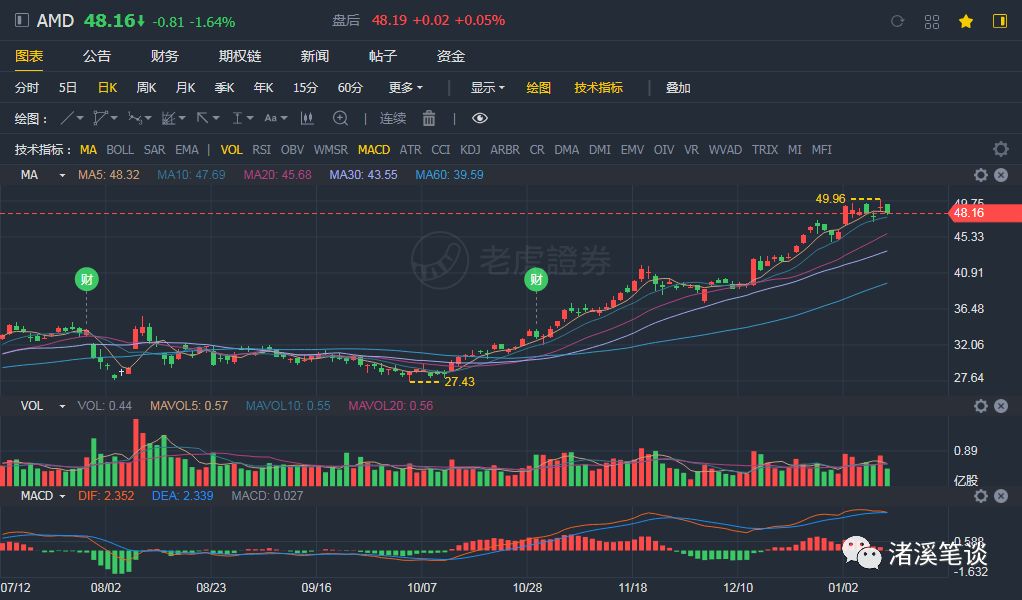The image size is (1022, 600).
Task: Enable the 连续 continuous drawing mode
Action: tap(393, 118)
